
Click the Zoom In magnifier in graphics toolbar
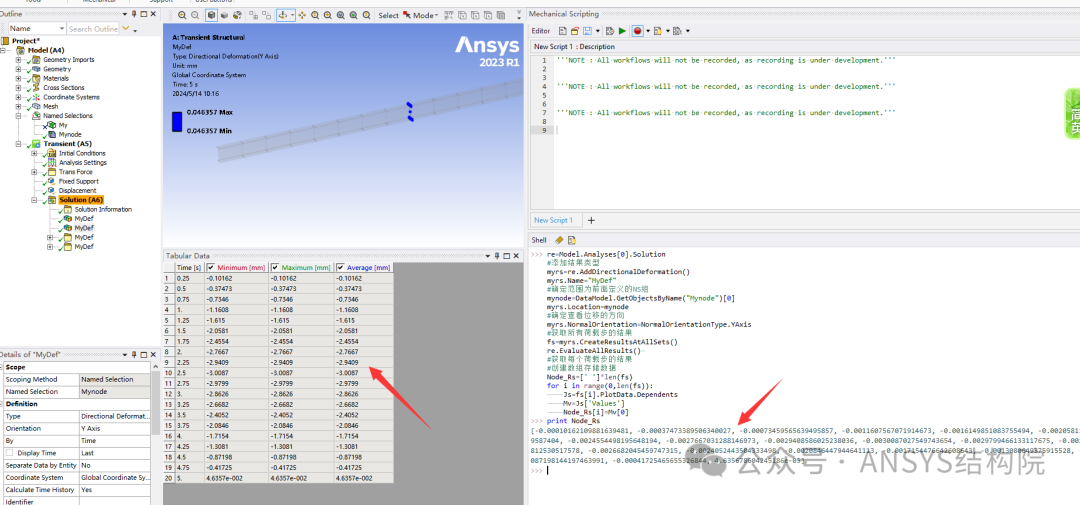(x=182, y=15)
